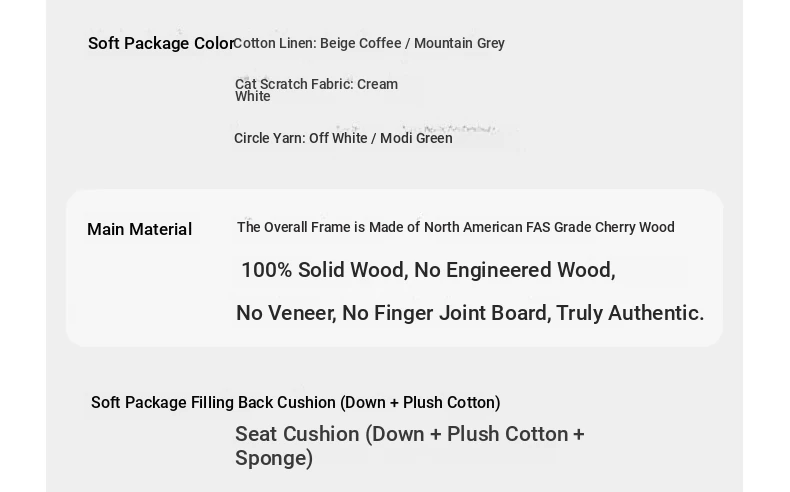Click the North American FAS Grade Cherry Wood sentence
The image size is (790, 492).
tap(455, 227)
